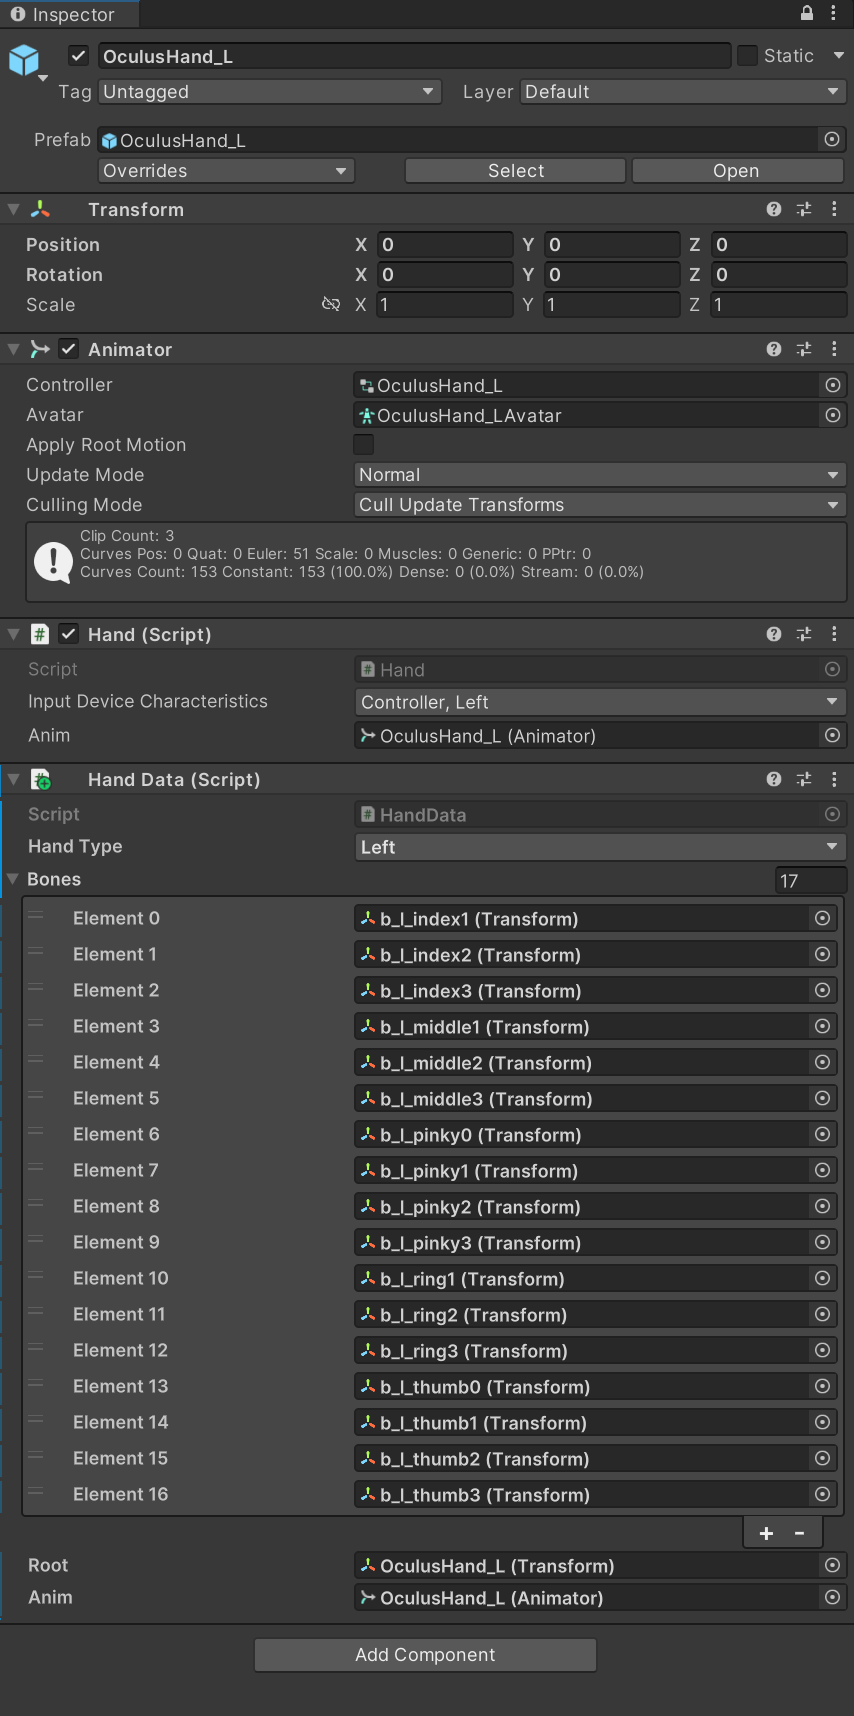Pick object for Element 0 bone
The image size is (854, 1716).
[822, 918]
